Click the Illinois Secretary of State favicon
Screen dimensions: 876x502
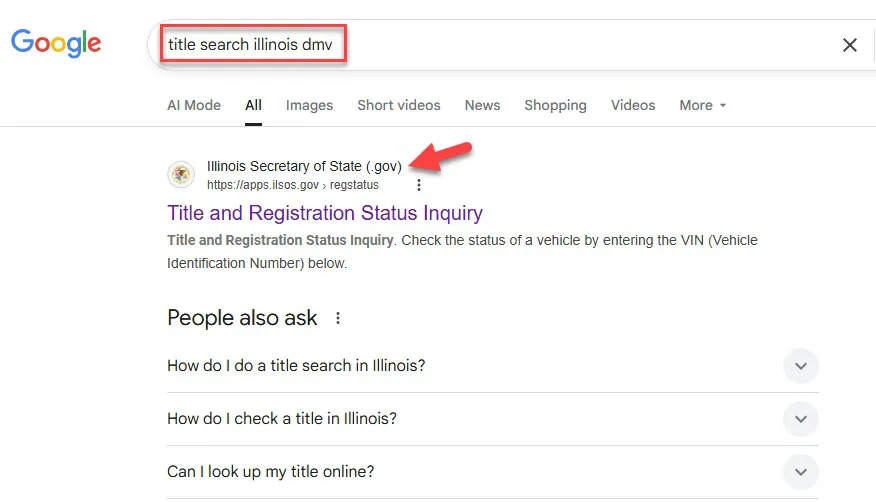pos(181,175)
